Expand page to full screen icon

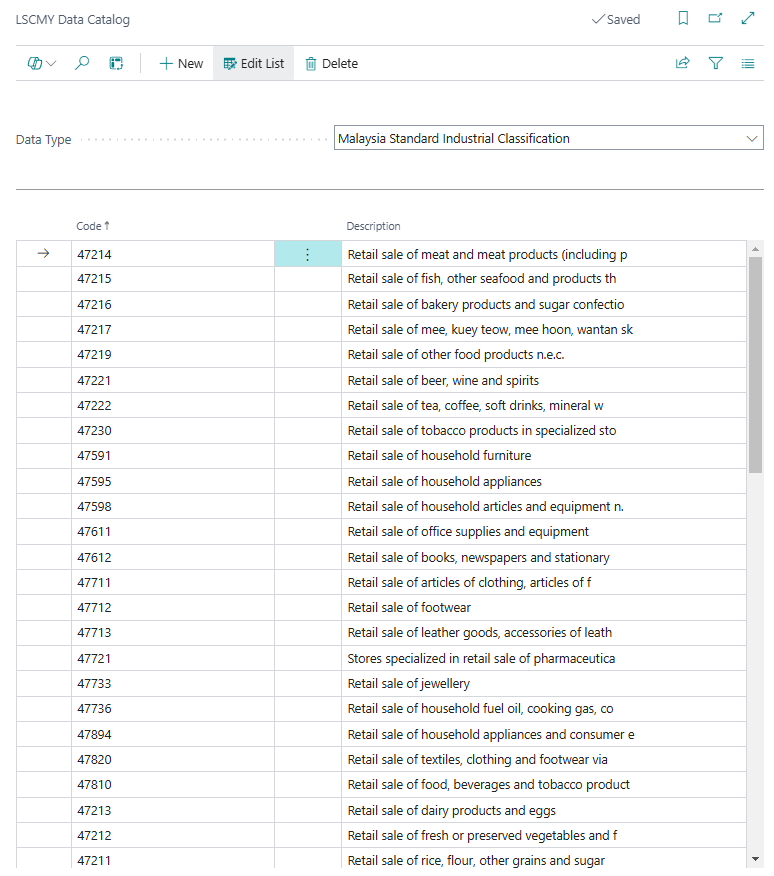[748, 19]
